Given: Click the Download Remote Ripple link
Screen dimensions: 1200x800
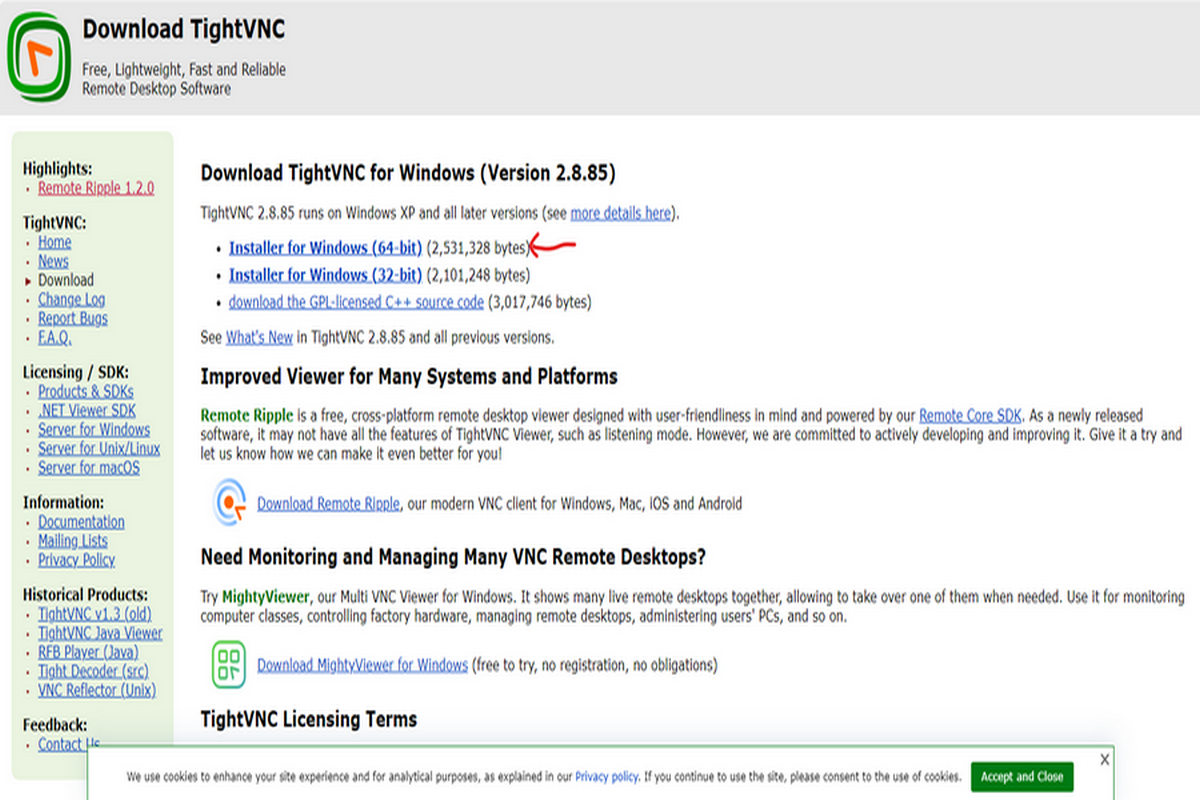Looking at the screenshot, I should pyautogui.click(x=328, y=504).
